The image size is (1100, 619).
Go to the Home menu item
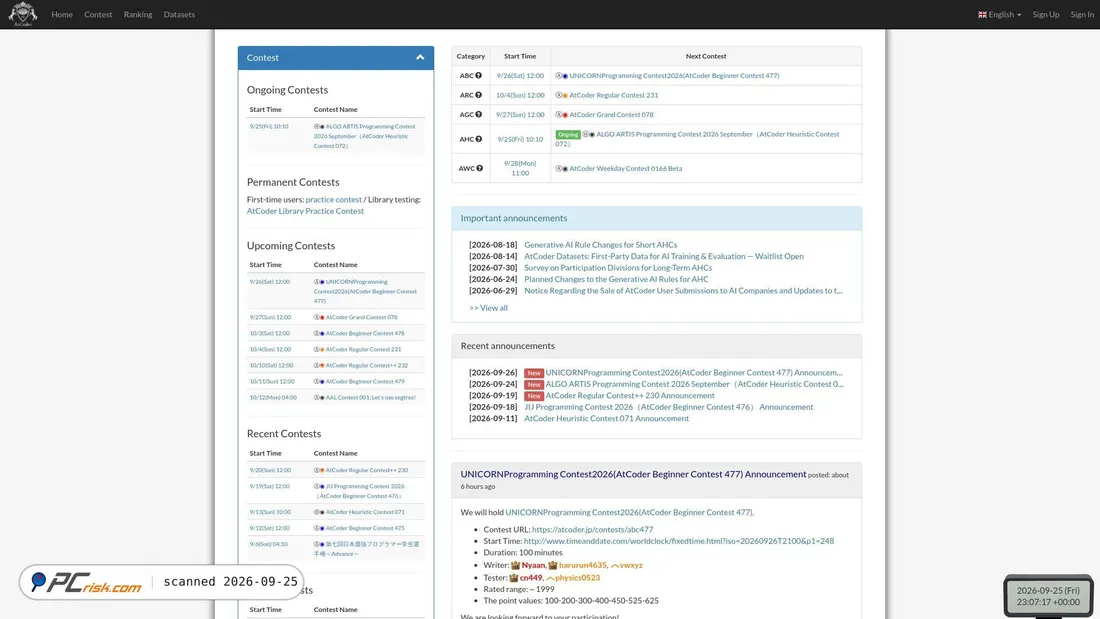pos(62,14)
